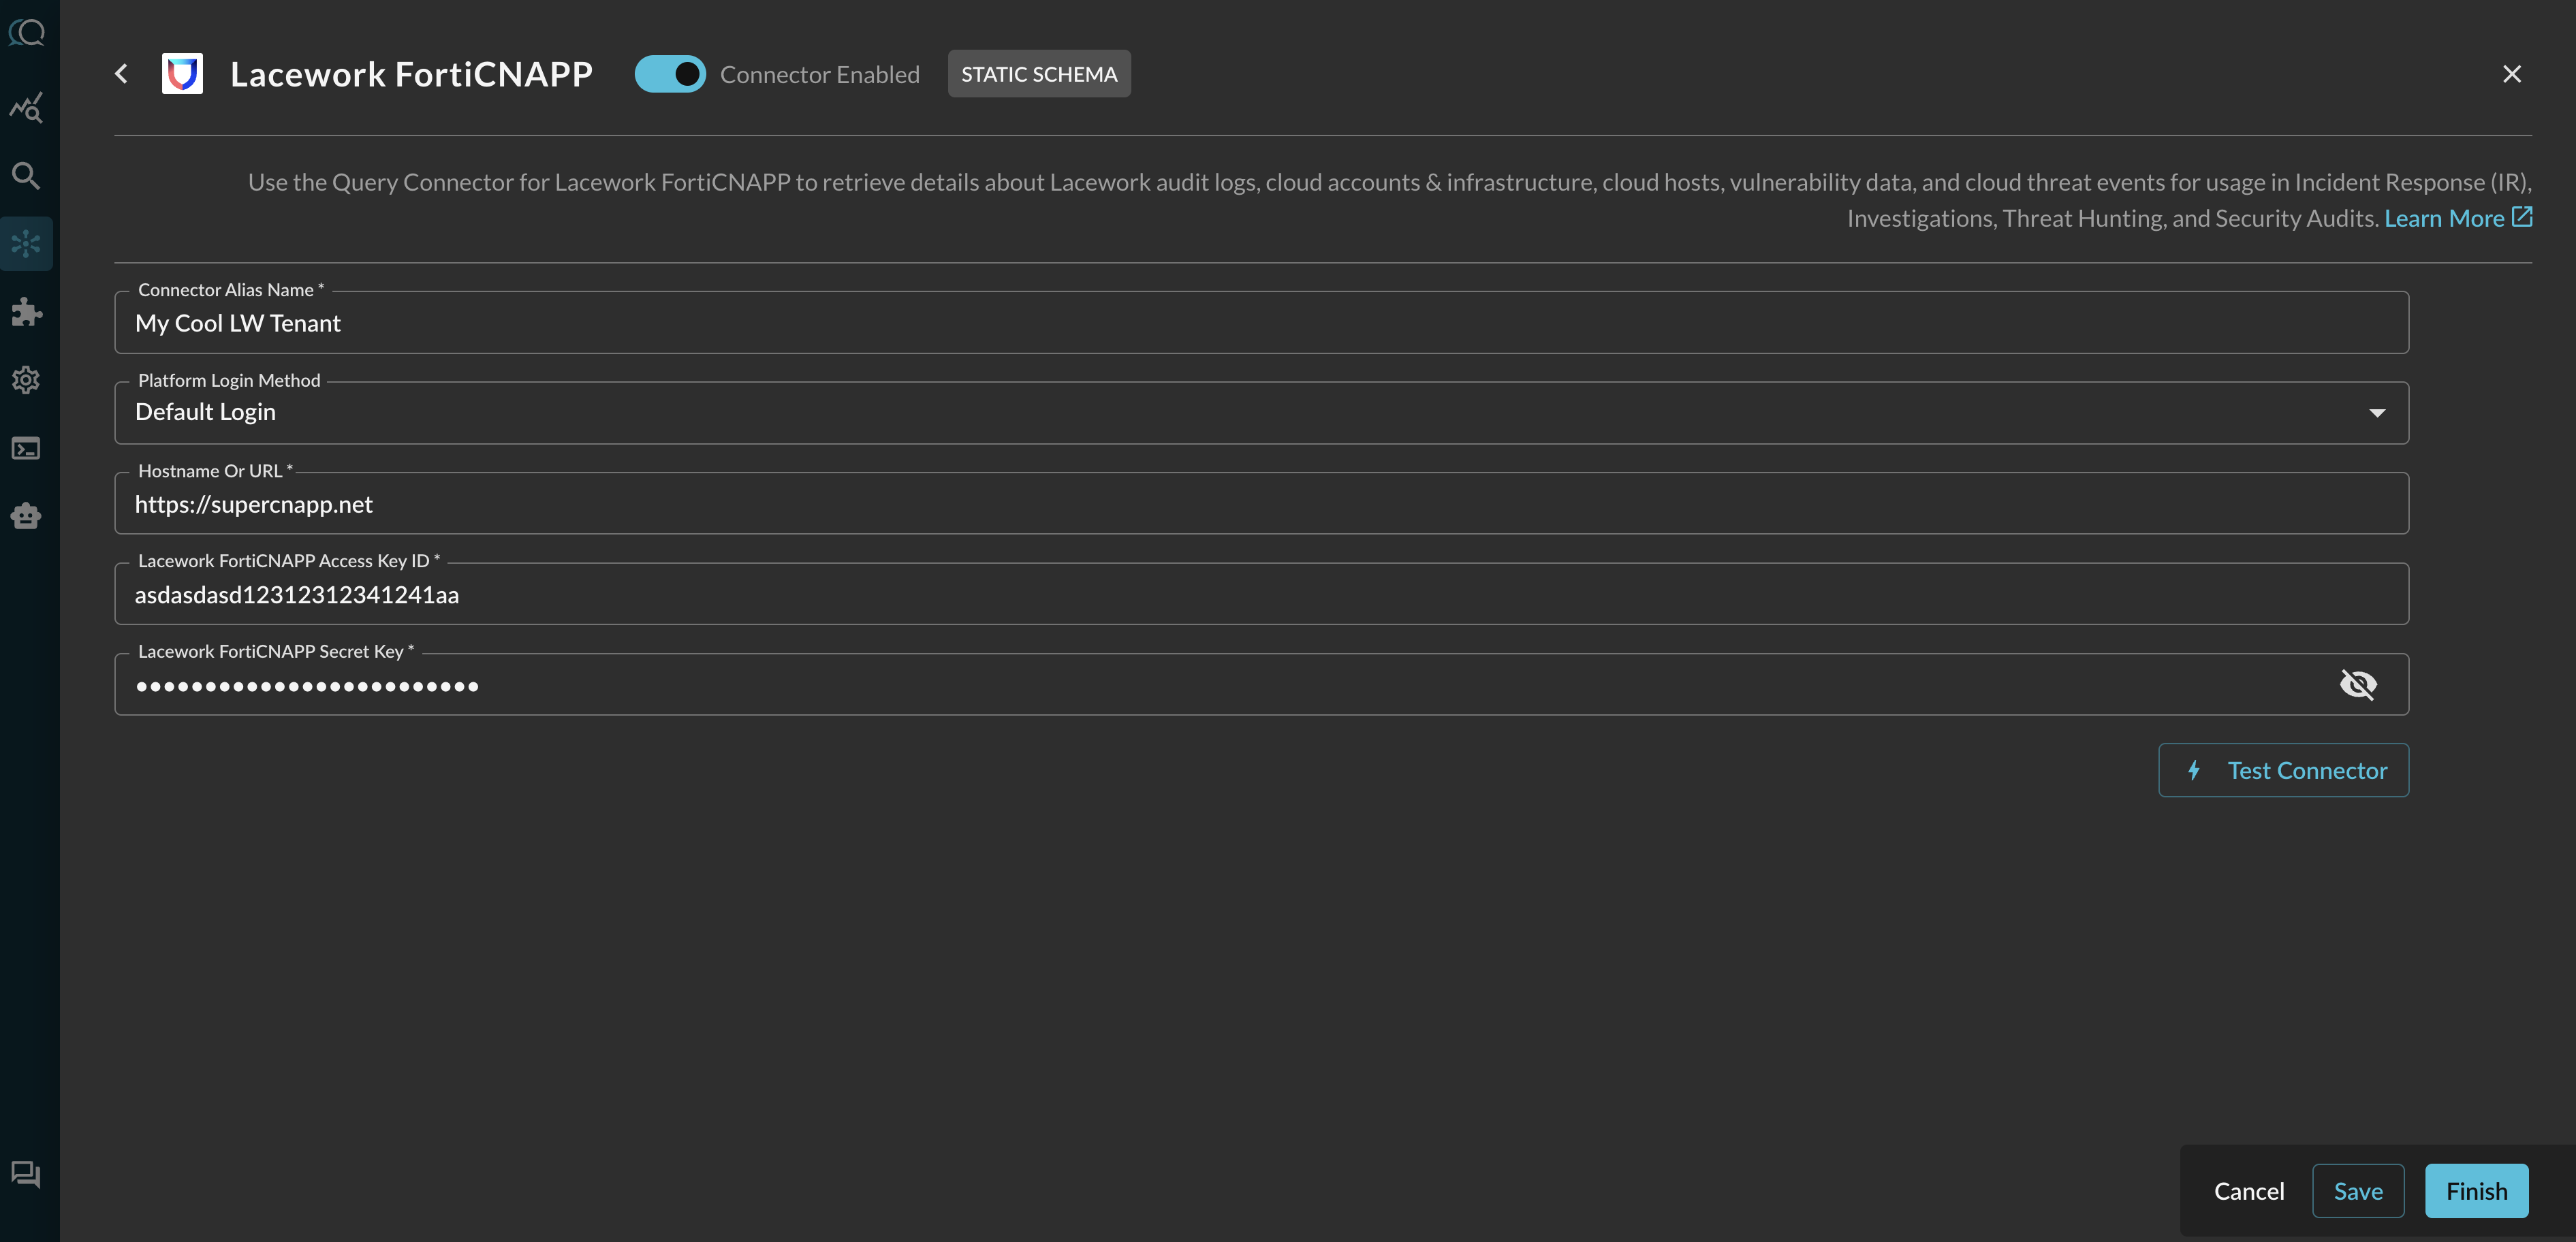Click the Connector Enabled label

[820, 74]
